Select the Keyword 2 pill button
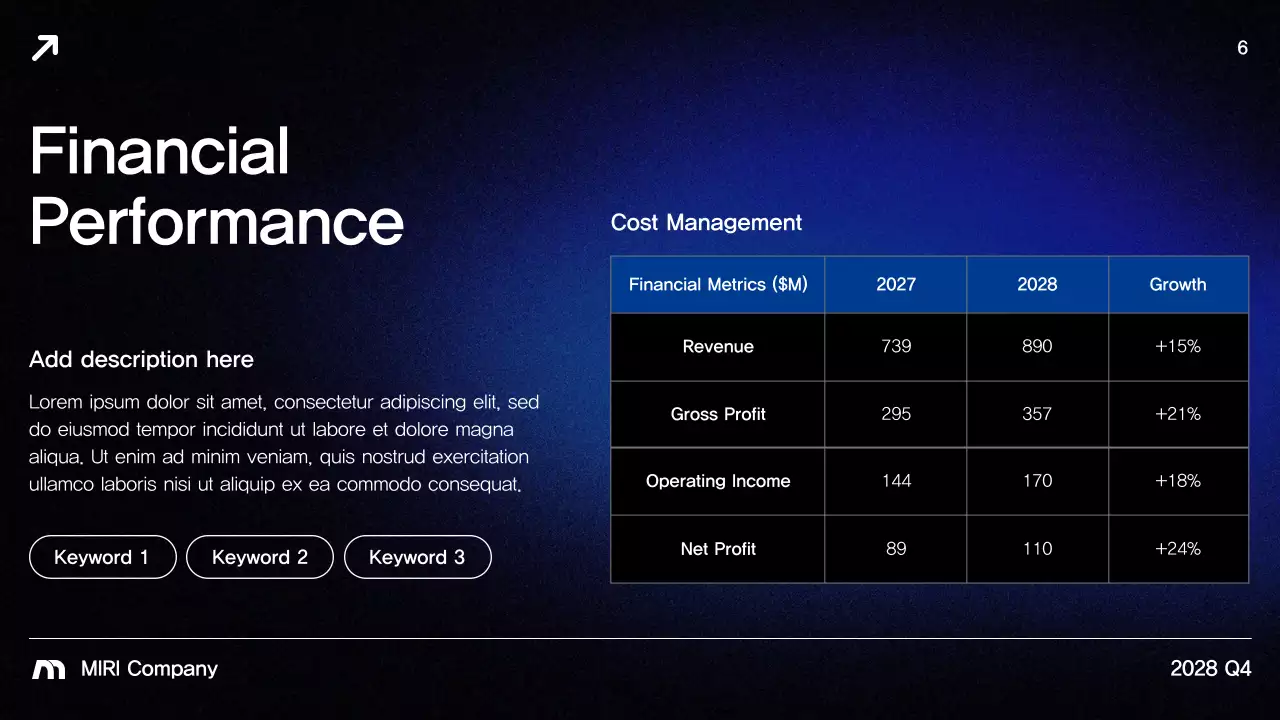This screenshot has height=720, width=1280. pyautogui.click(x=259, y=557)
